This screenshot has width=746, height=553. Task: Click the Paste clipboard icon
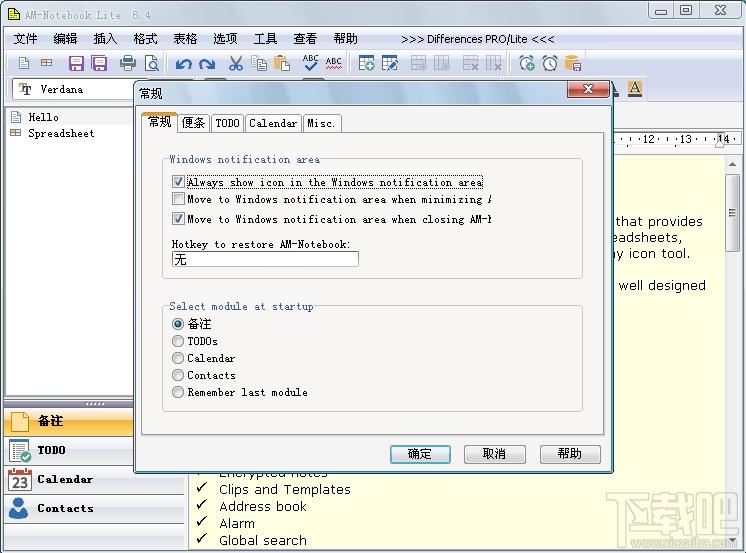pyautogui.click(x=282, y=63)
